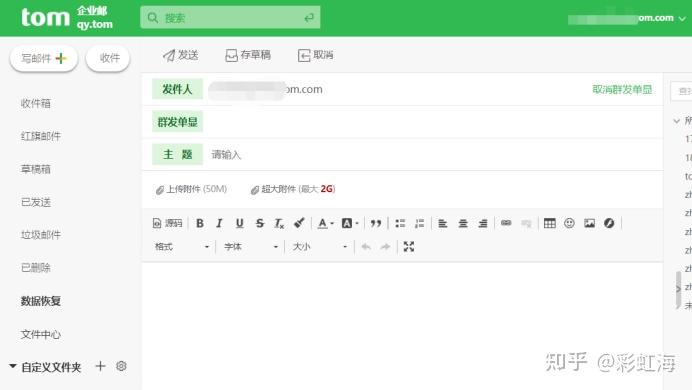Click 写邮件 compose button
The image size is (692, 390).
(x=44, y=58)
